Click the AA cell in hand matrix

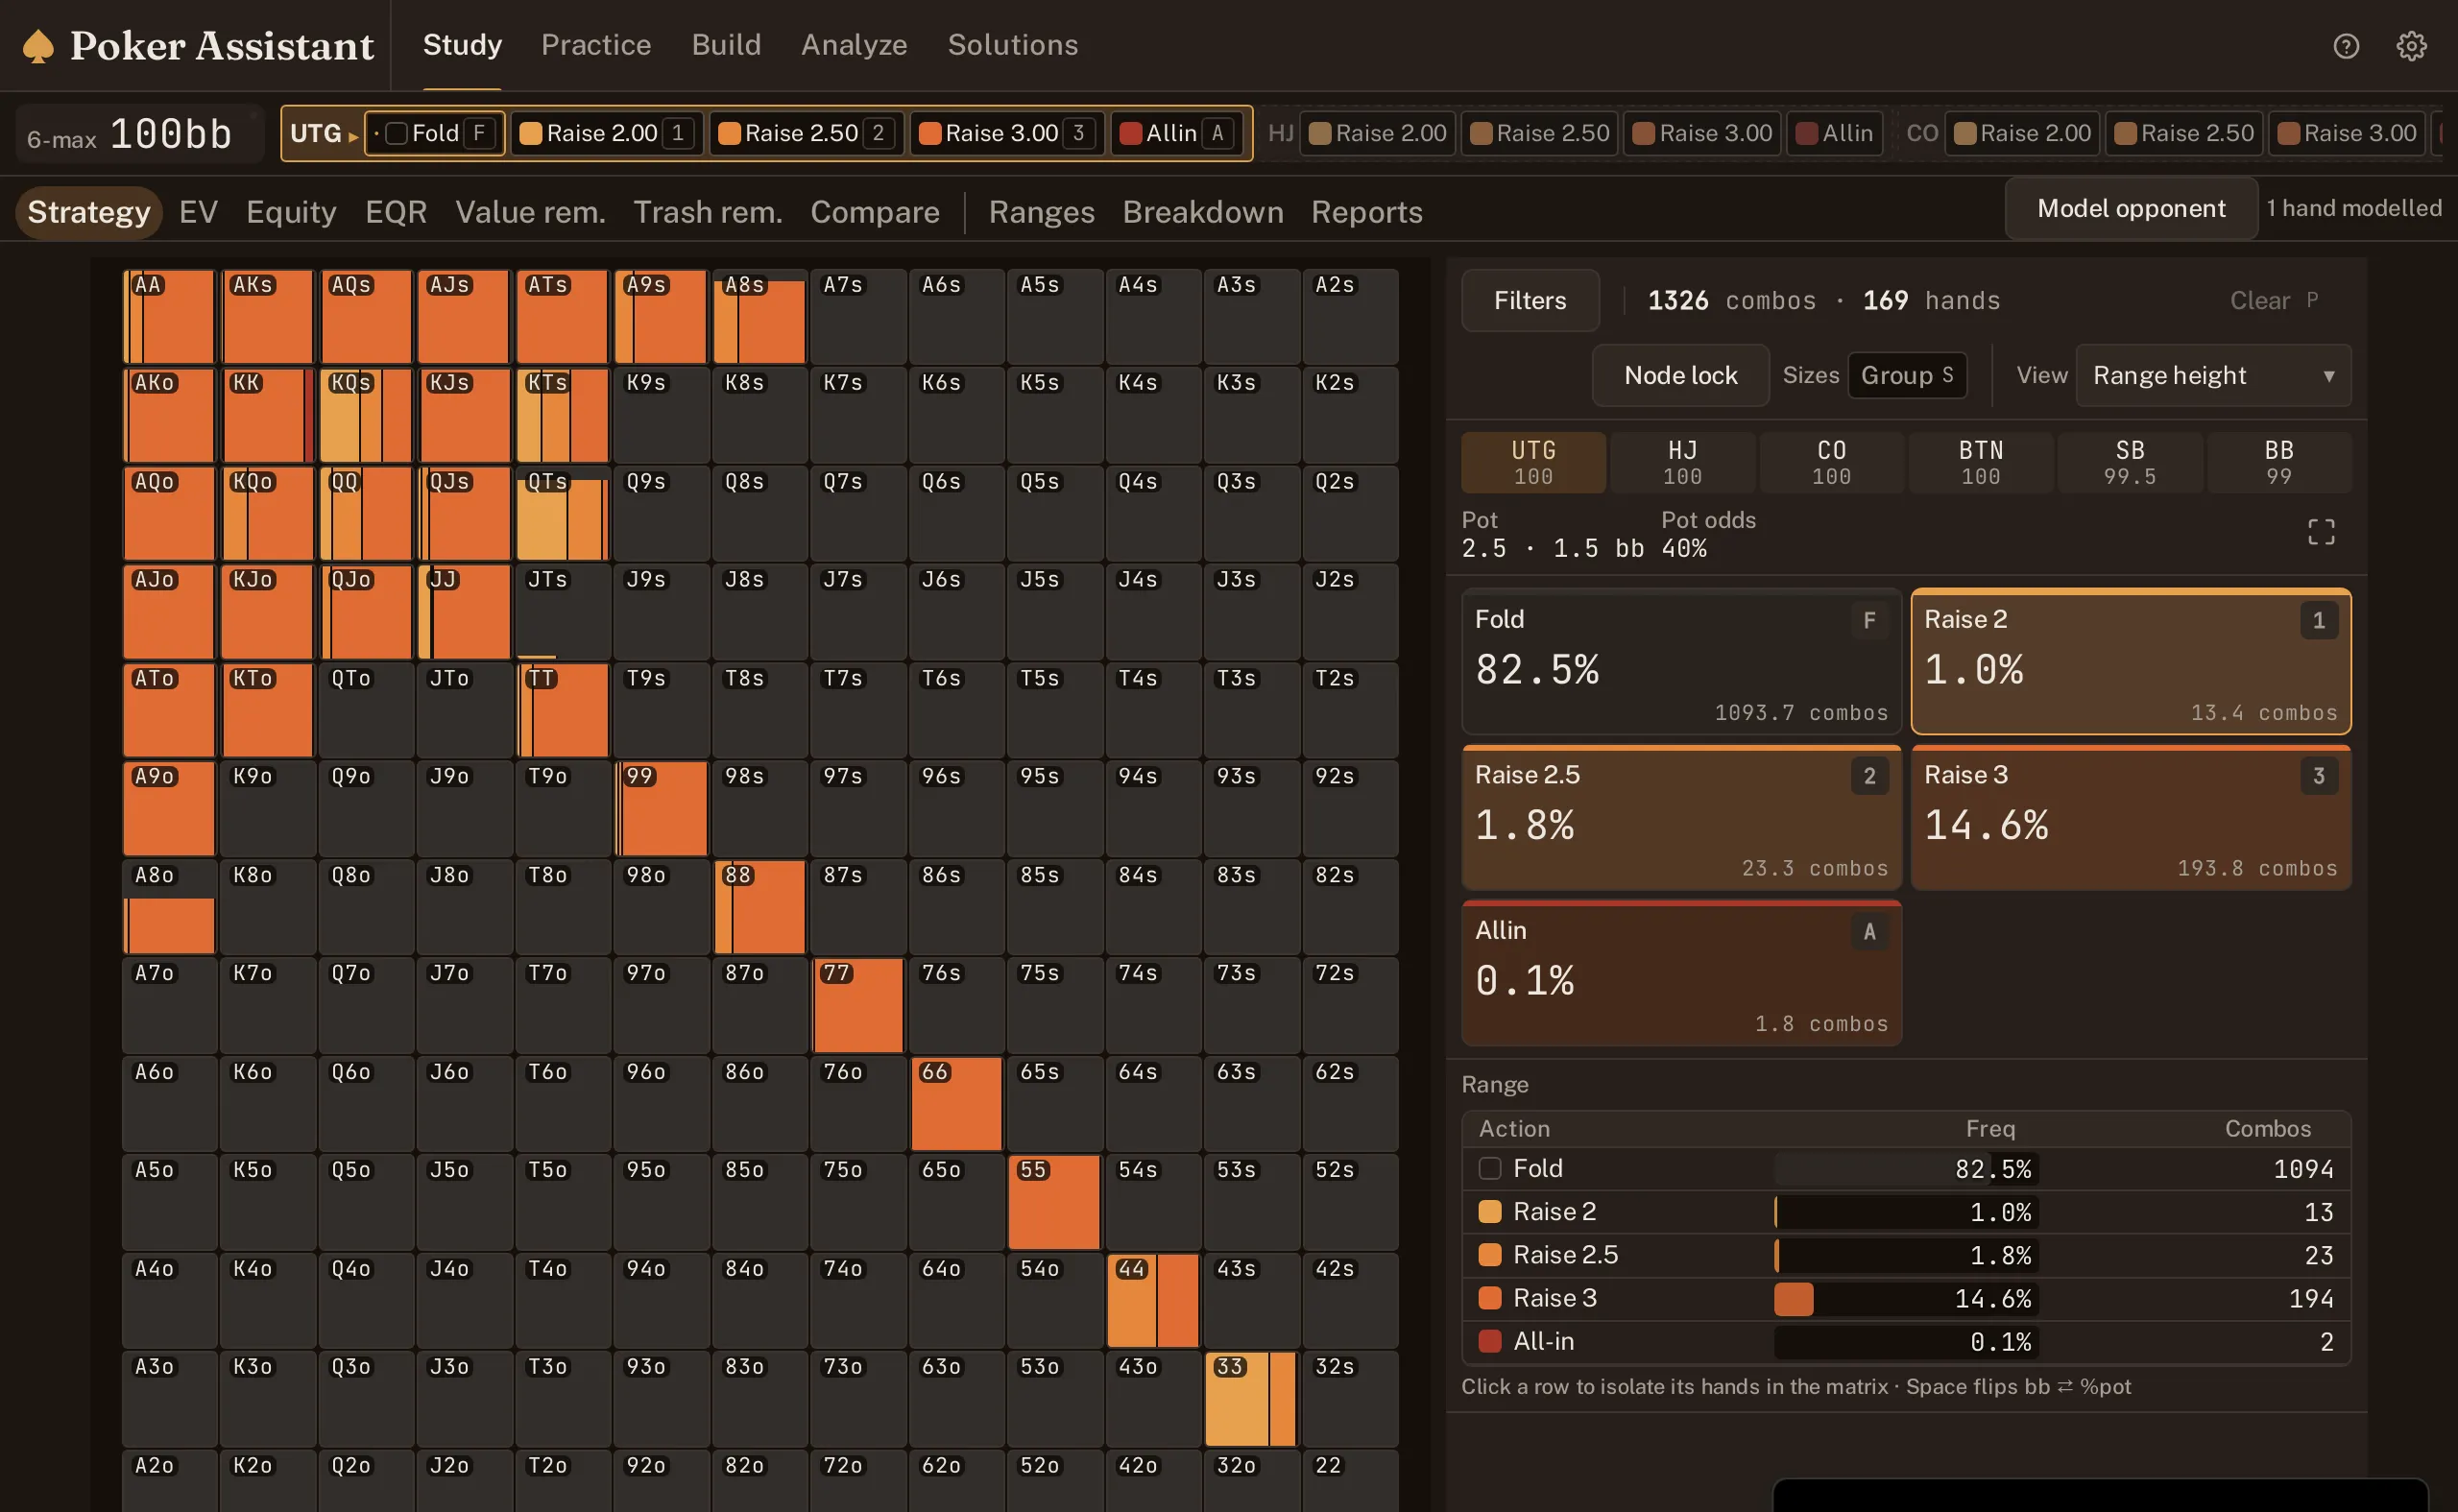(x=169, y=316)
